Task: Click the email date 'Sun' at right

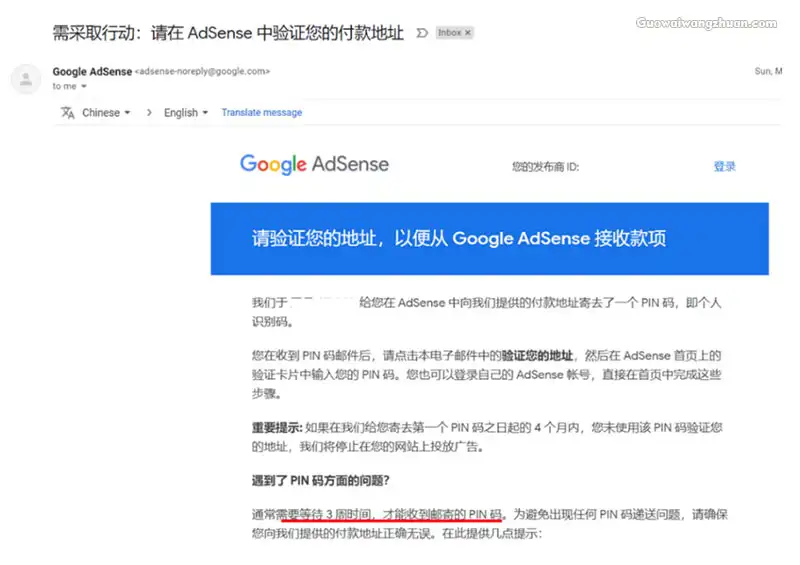Action: (x=768, y=71)
